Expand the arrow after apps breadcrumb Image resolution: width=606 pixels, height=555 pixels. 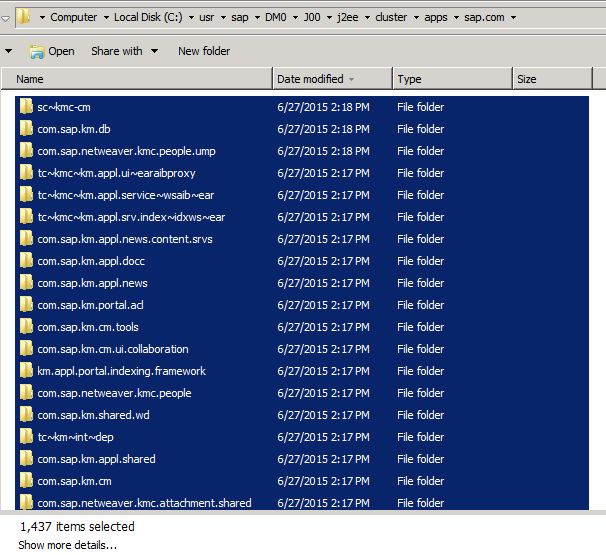click(456, 17)
